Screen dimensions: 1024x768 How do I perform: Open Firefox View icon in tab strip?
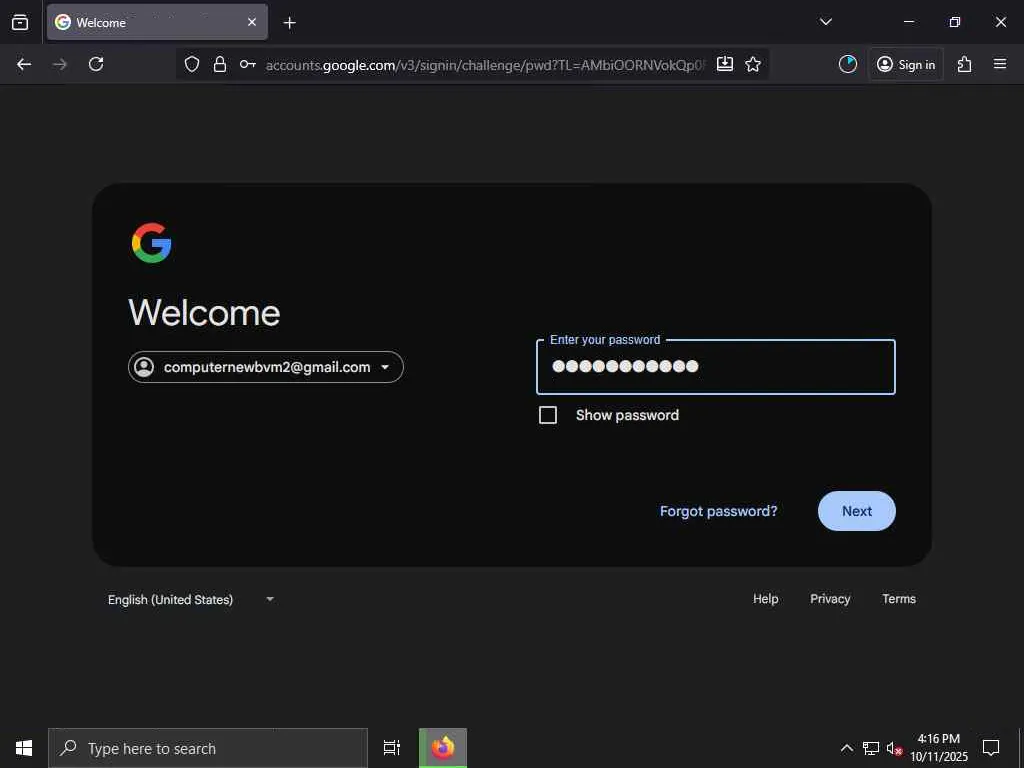[x=20, y=22]
